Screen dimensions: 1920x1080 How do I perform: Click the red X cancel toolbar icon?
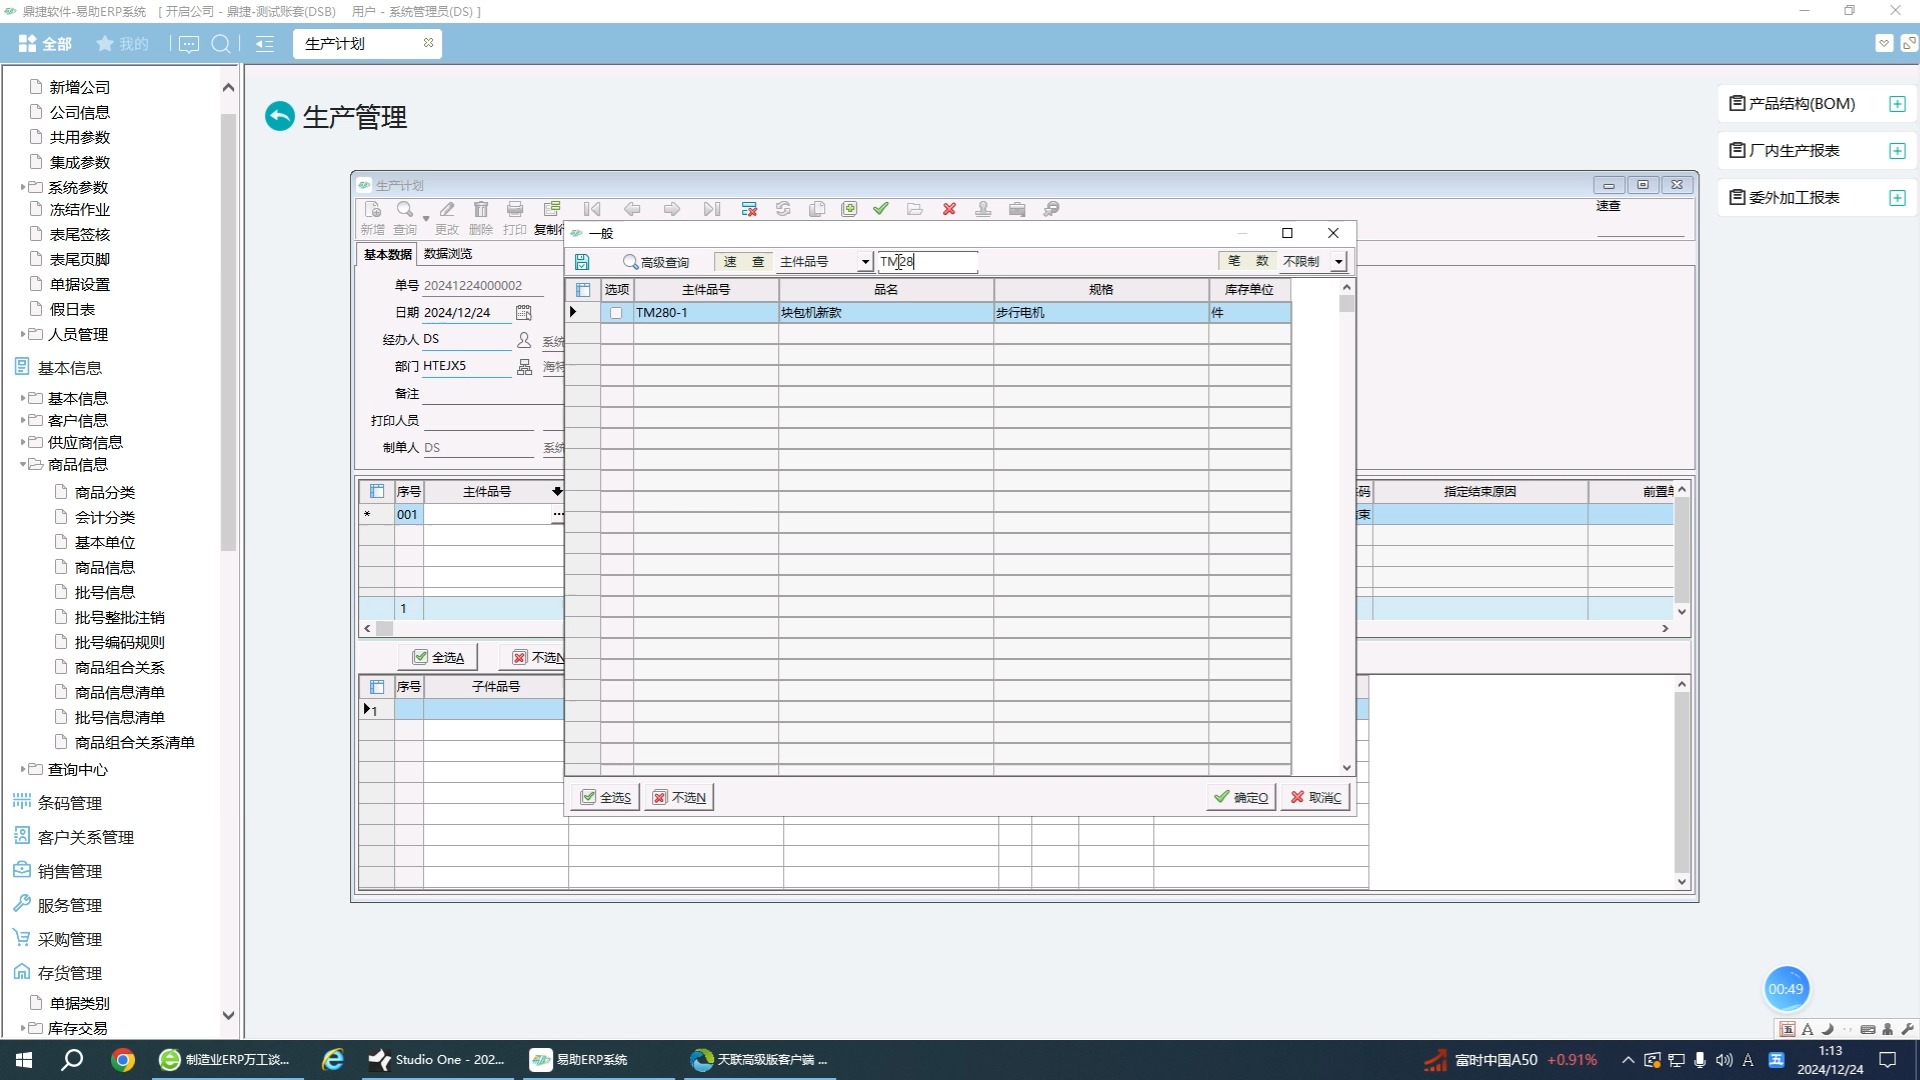point(949,209)
